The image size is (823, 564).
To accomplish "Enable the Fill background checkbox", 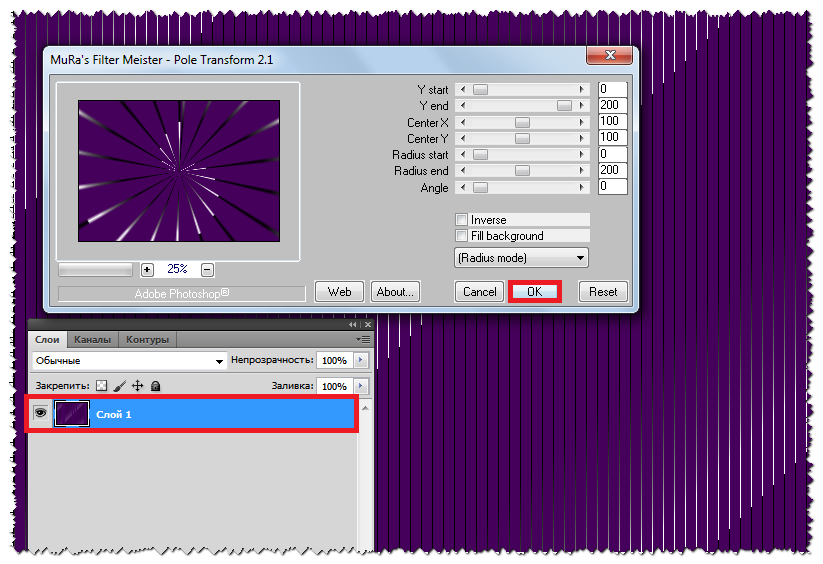I will tap(461, 236).
